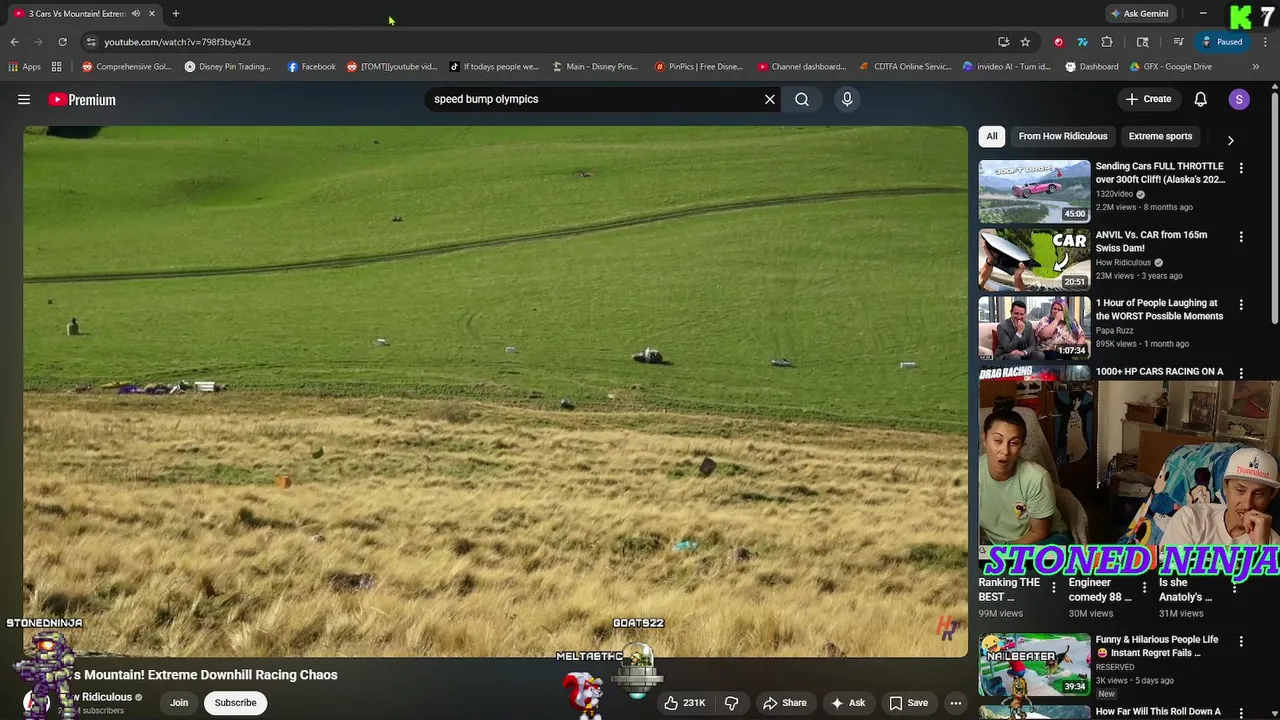
Task: Select the All filter chip
Action: 992,136
